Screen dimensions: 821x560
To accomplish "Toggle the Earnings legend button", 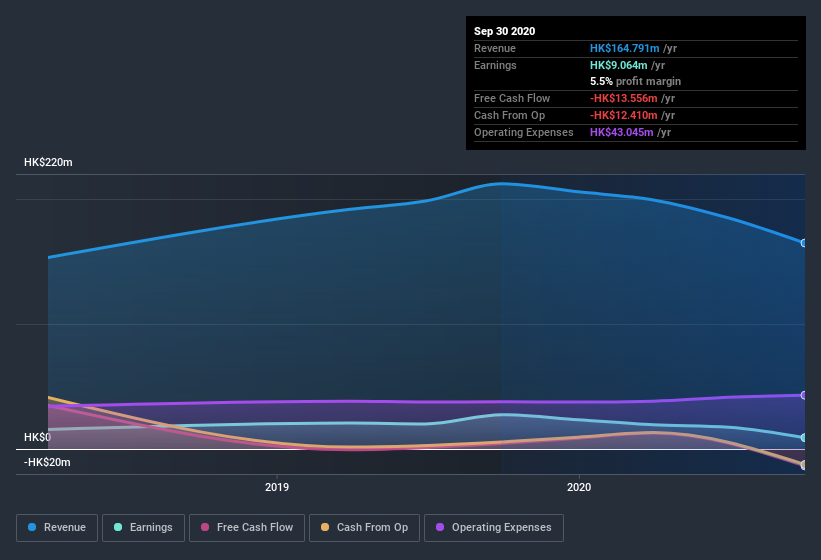I will click(x=143, y=528).
